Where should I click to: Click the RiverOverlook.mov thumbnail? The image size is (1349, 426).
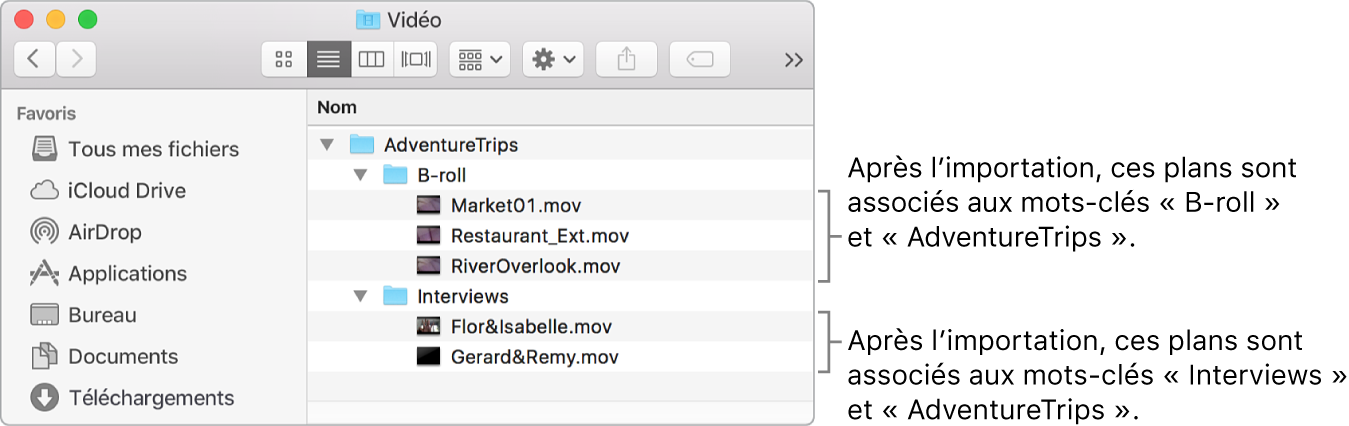428,266
